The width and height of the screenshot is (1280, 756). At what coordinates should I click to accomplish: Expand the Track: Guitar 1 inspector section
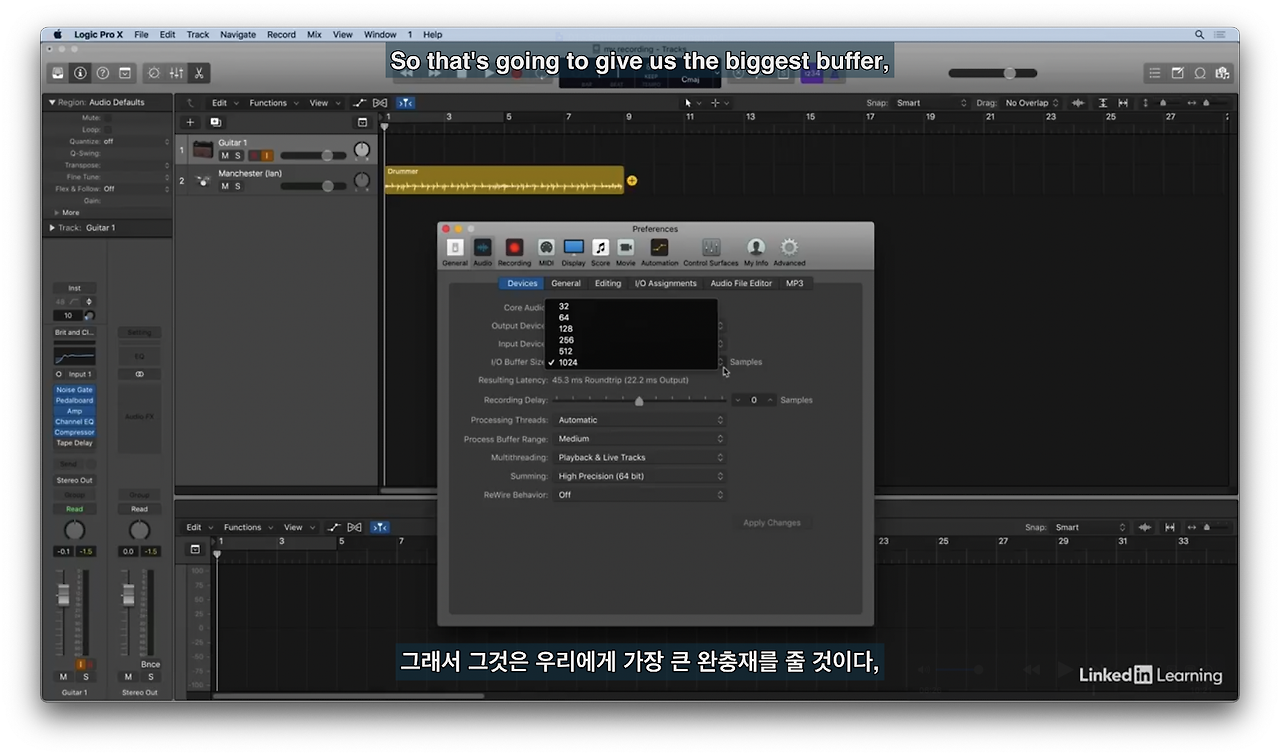point(53,228)
